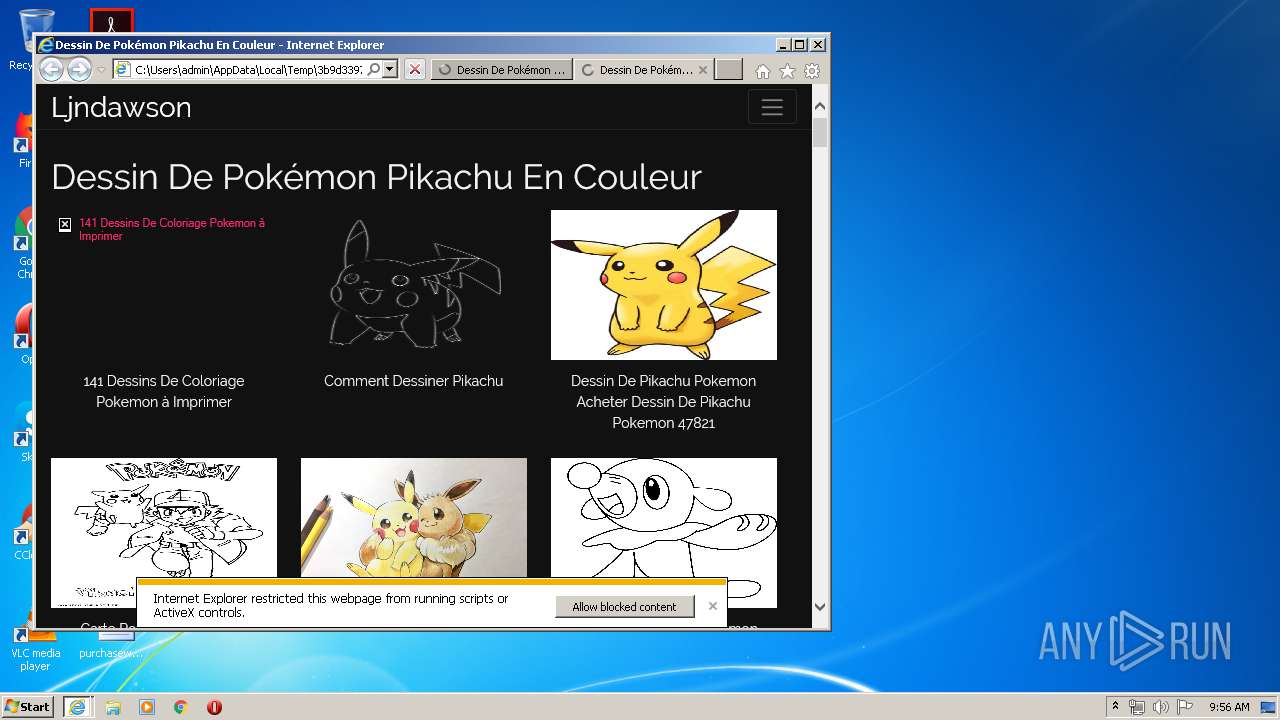Click the address bar search magnifier icon
Screen dimensions: 1280x720
373,69
